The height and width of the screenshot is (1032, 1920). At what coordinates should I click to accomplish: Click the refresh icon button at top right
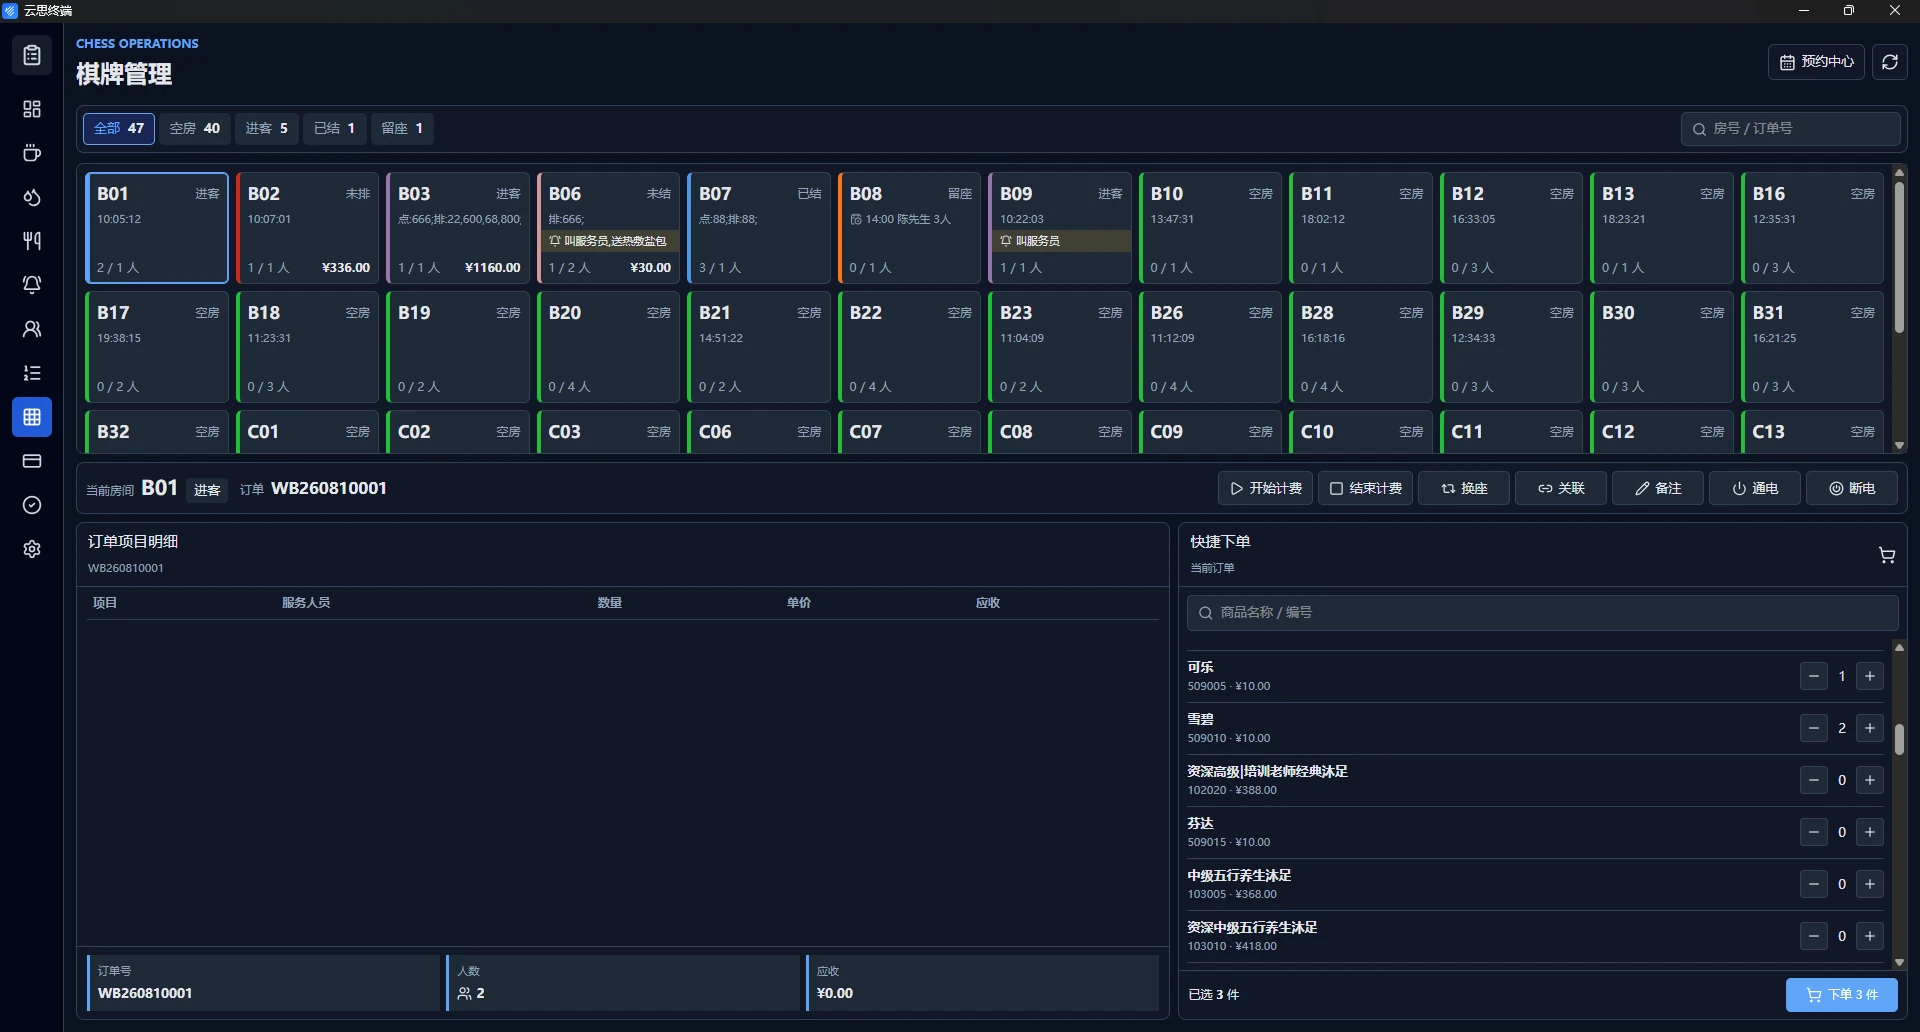1889,62
